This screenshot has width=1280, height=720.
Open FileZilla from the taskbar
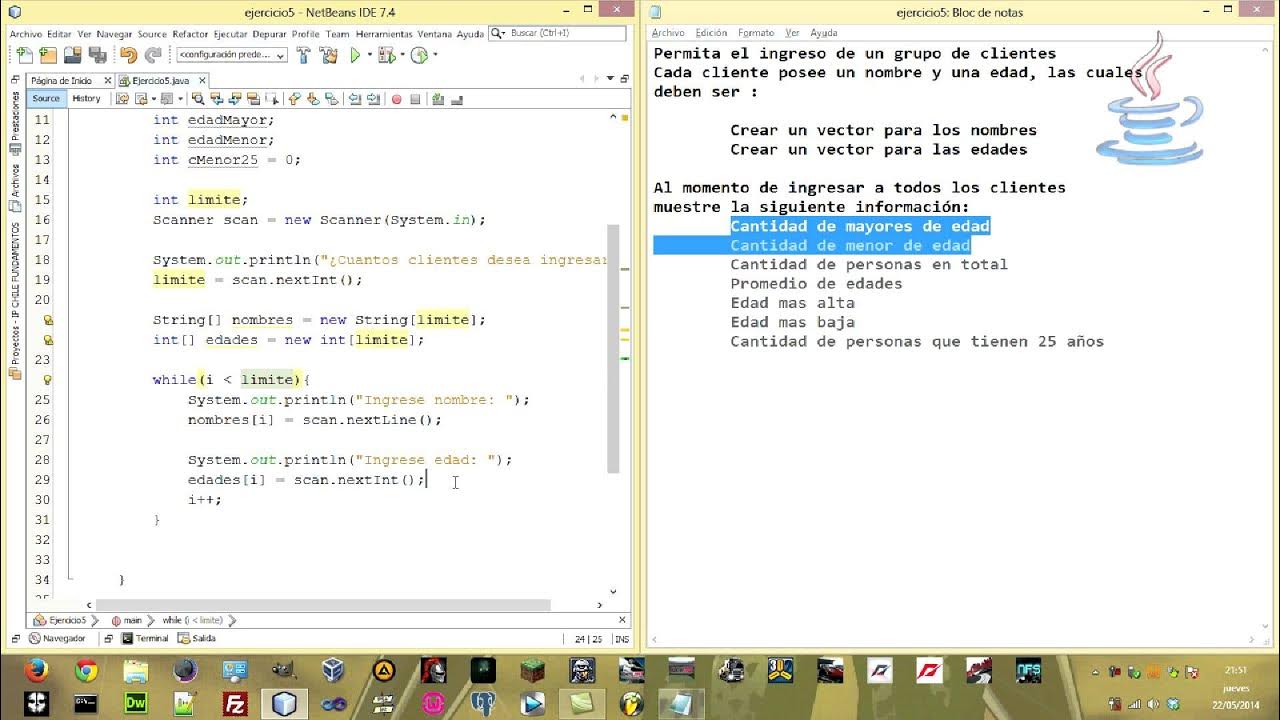[235, 703]
